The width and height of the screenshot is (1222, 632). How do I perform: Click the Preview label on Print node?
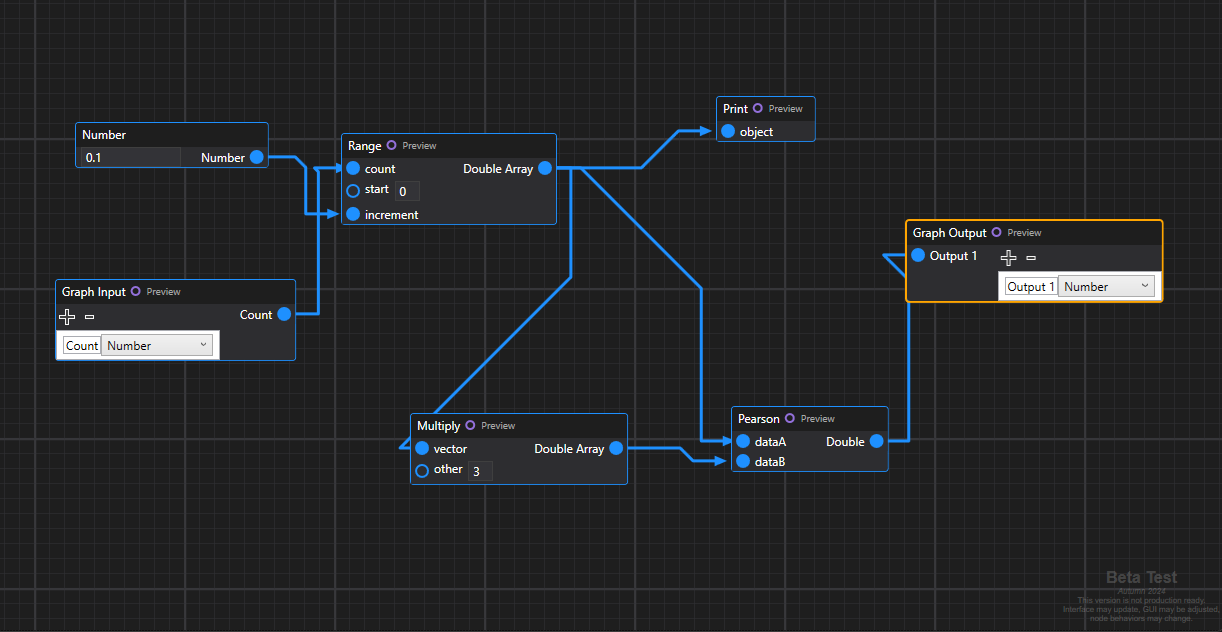tap(785, 108)
